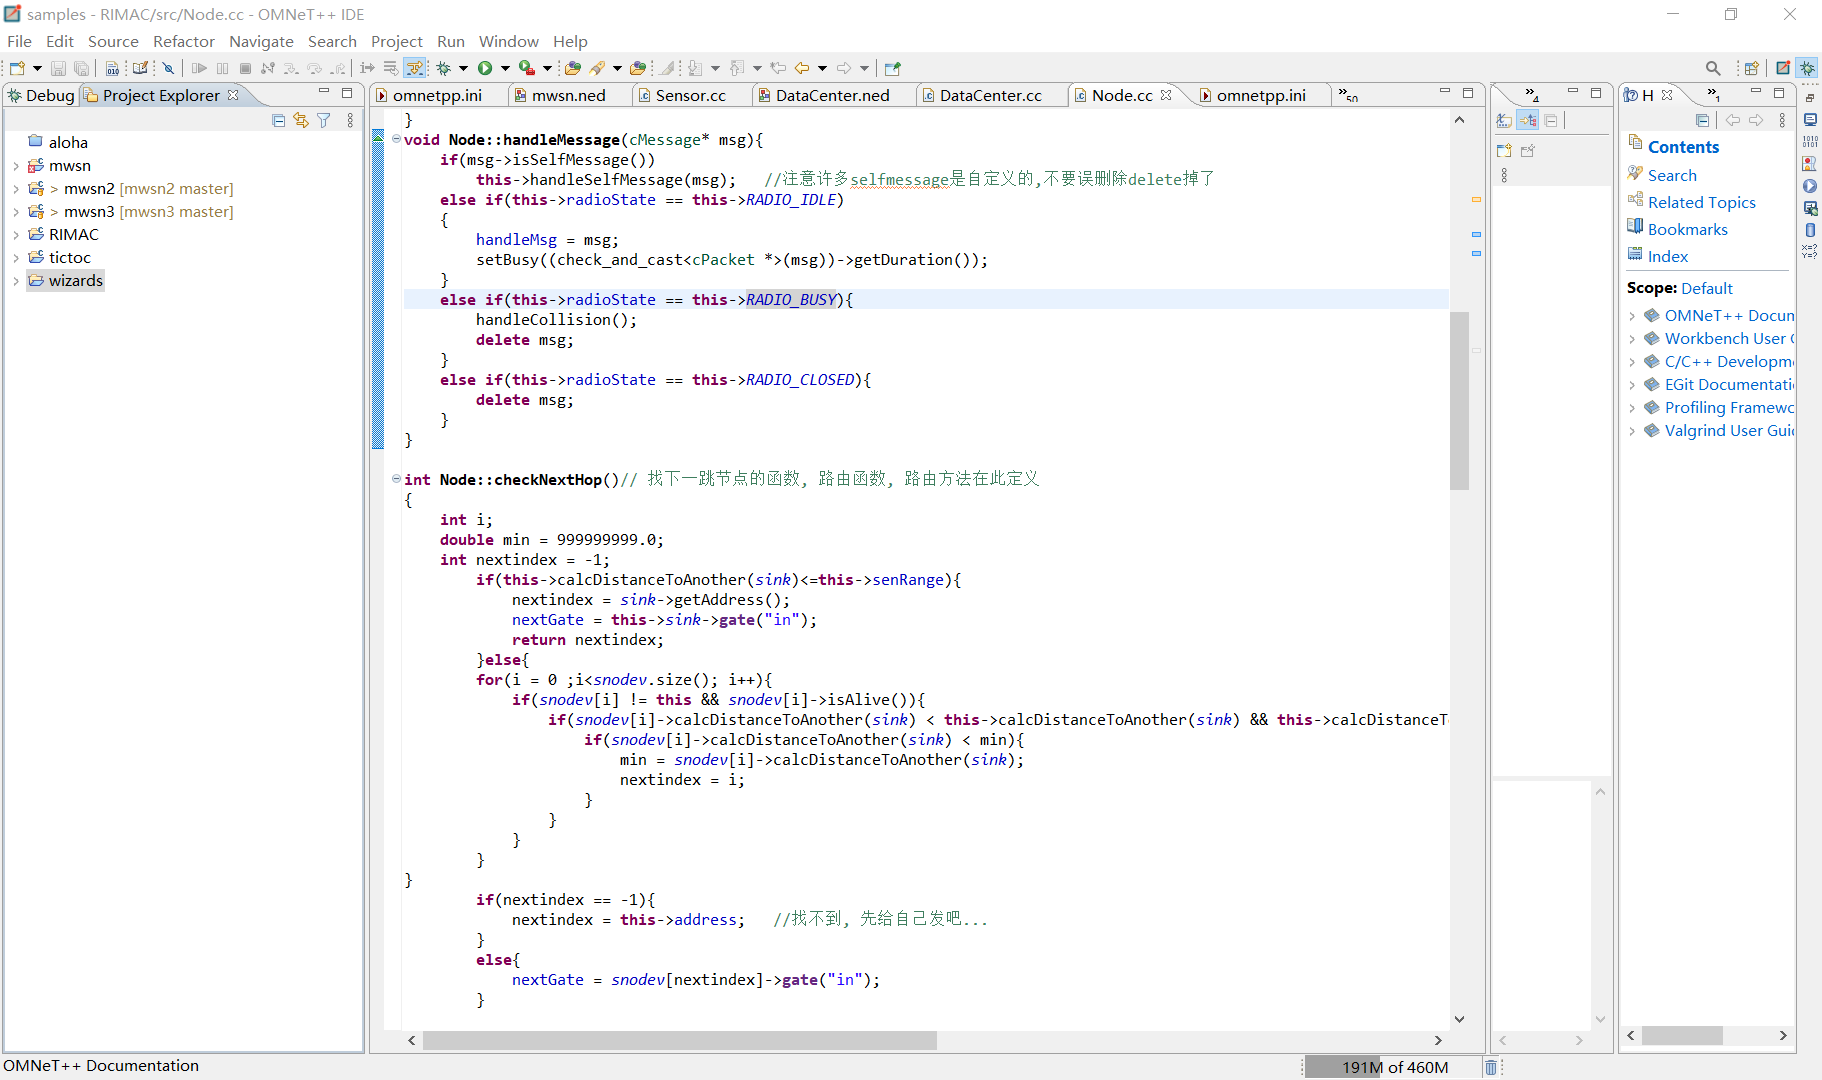Switch to the Debug perspective bug icon

pyautogui.click(x=1807, y=68)
